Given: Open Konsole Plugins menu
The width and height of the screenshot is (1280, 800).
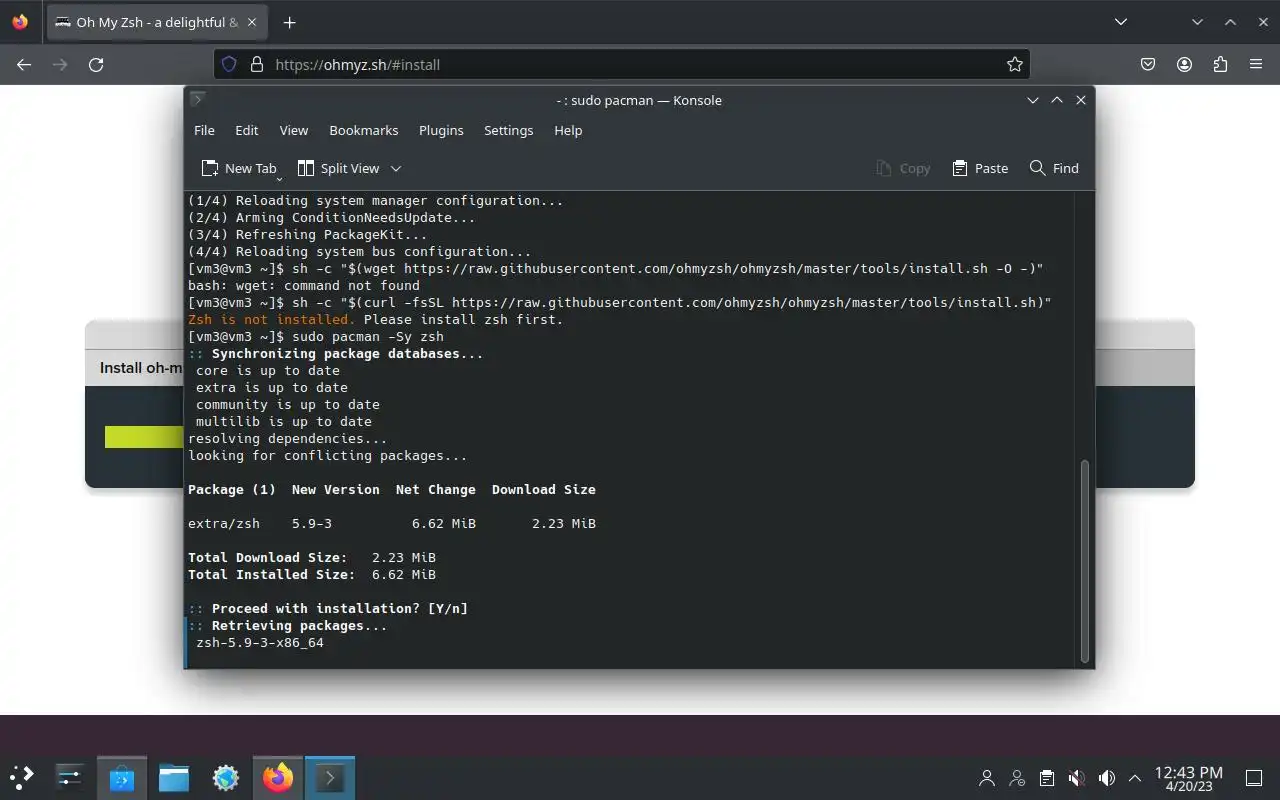Looking at the screenshot, I should click(441, 130).
